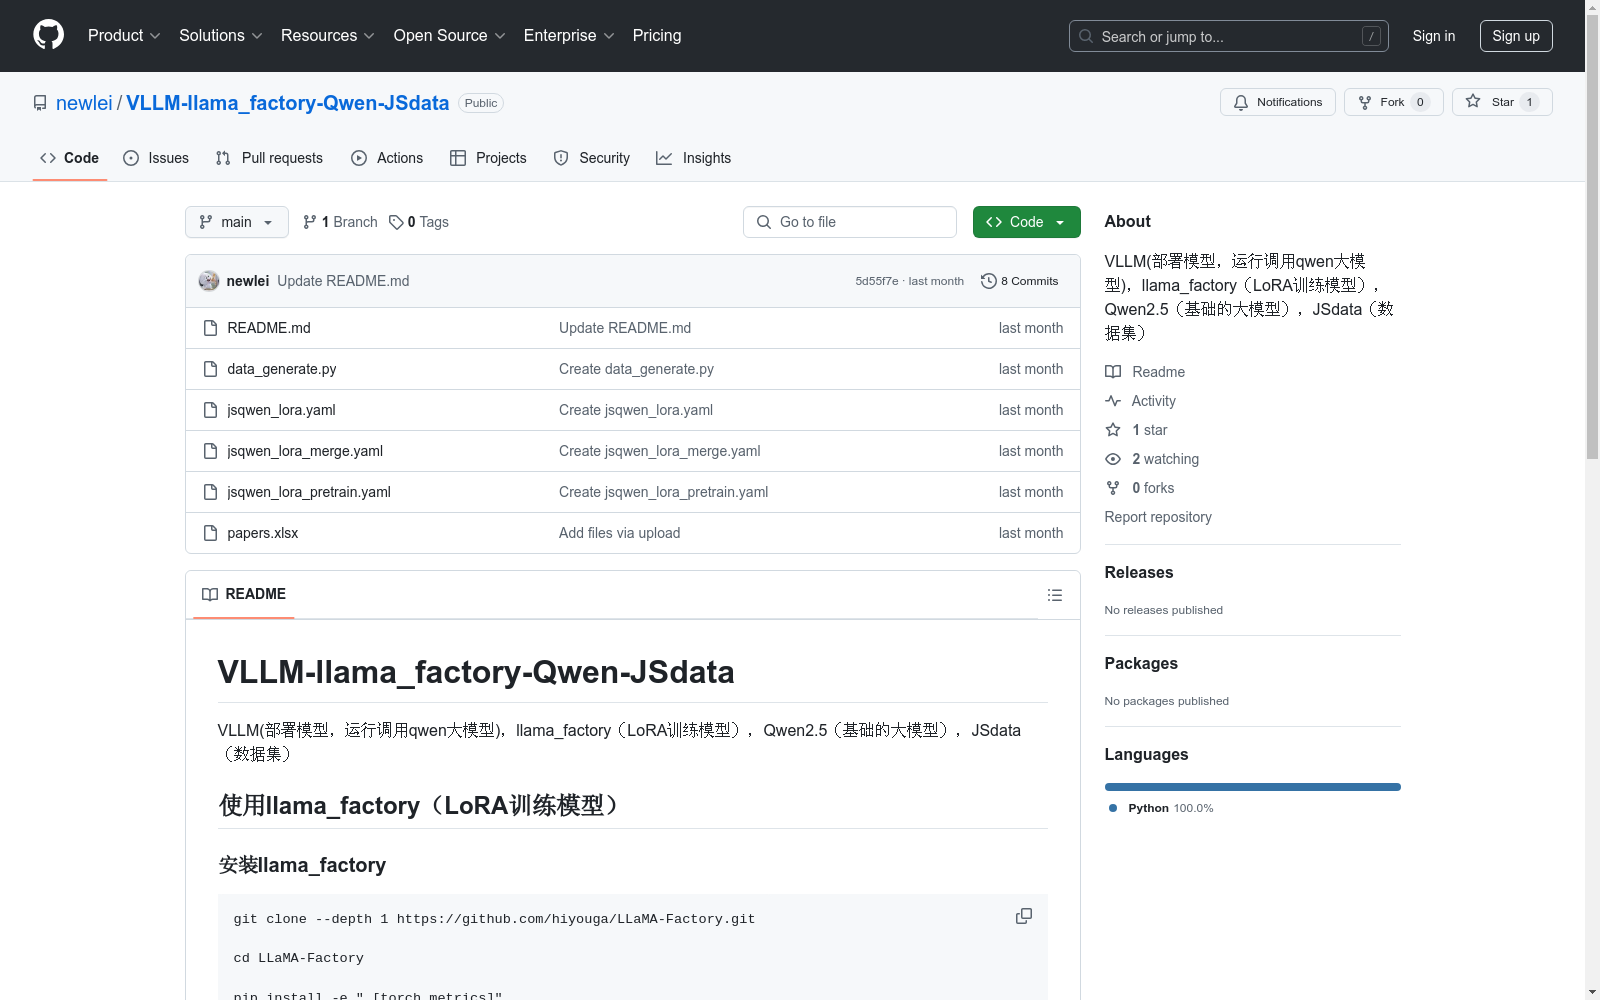The width and height of the screenshot is (1600, 1000).
Task: Click the Sign up button
Action: 1516,36
